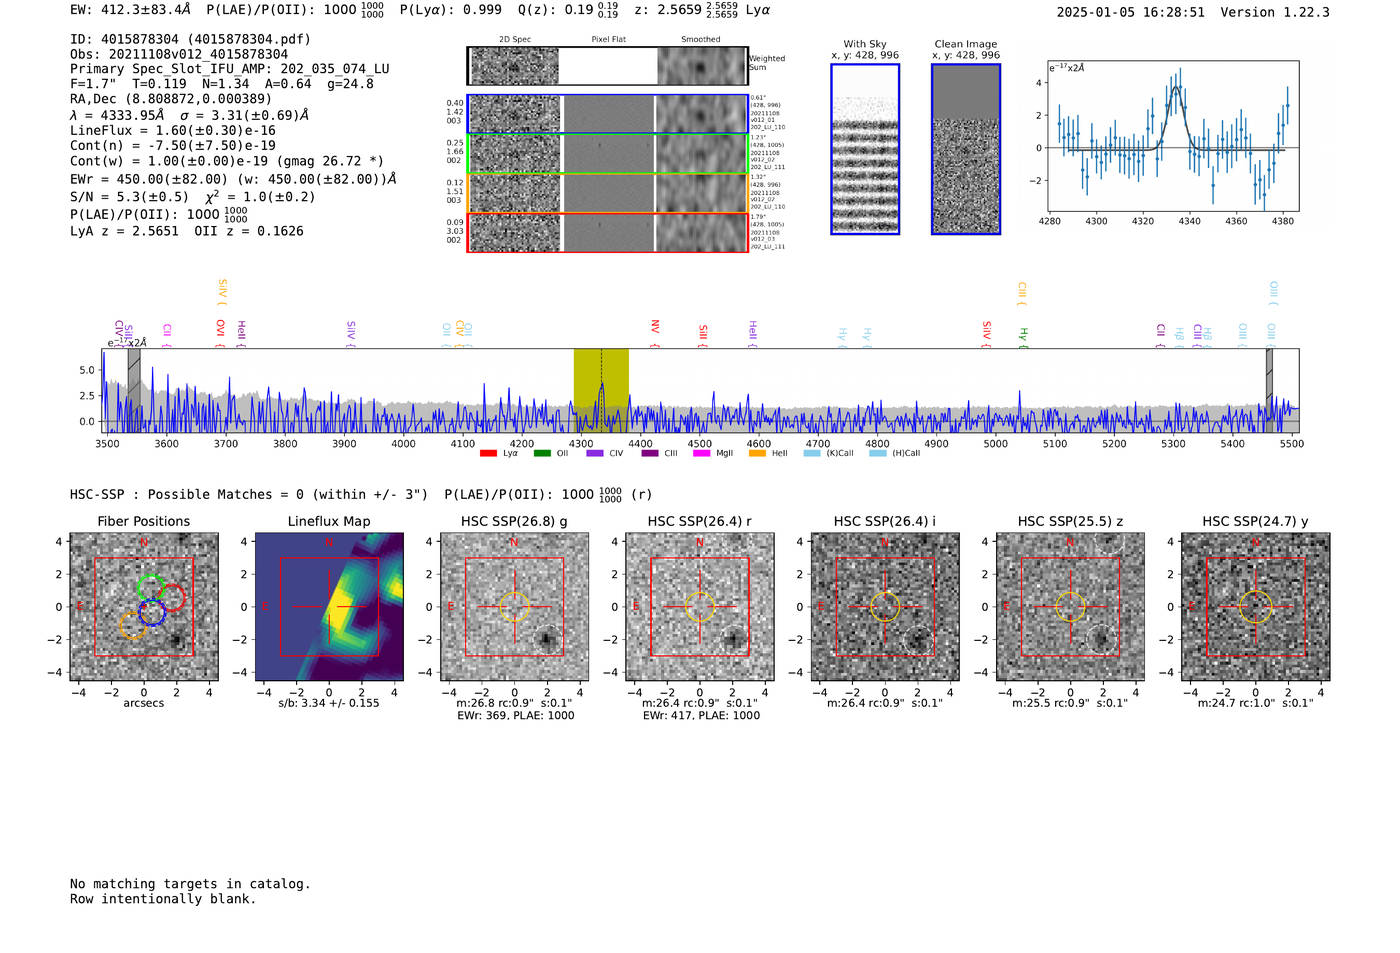Click the 'Row intentionally blank.' text
The width and height of the screenshot is (1400, 953).
[x=163, y=899]
